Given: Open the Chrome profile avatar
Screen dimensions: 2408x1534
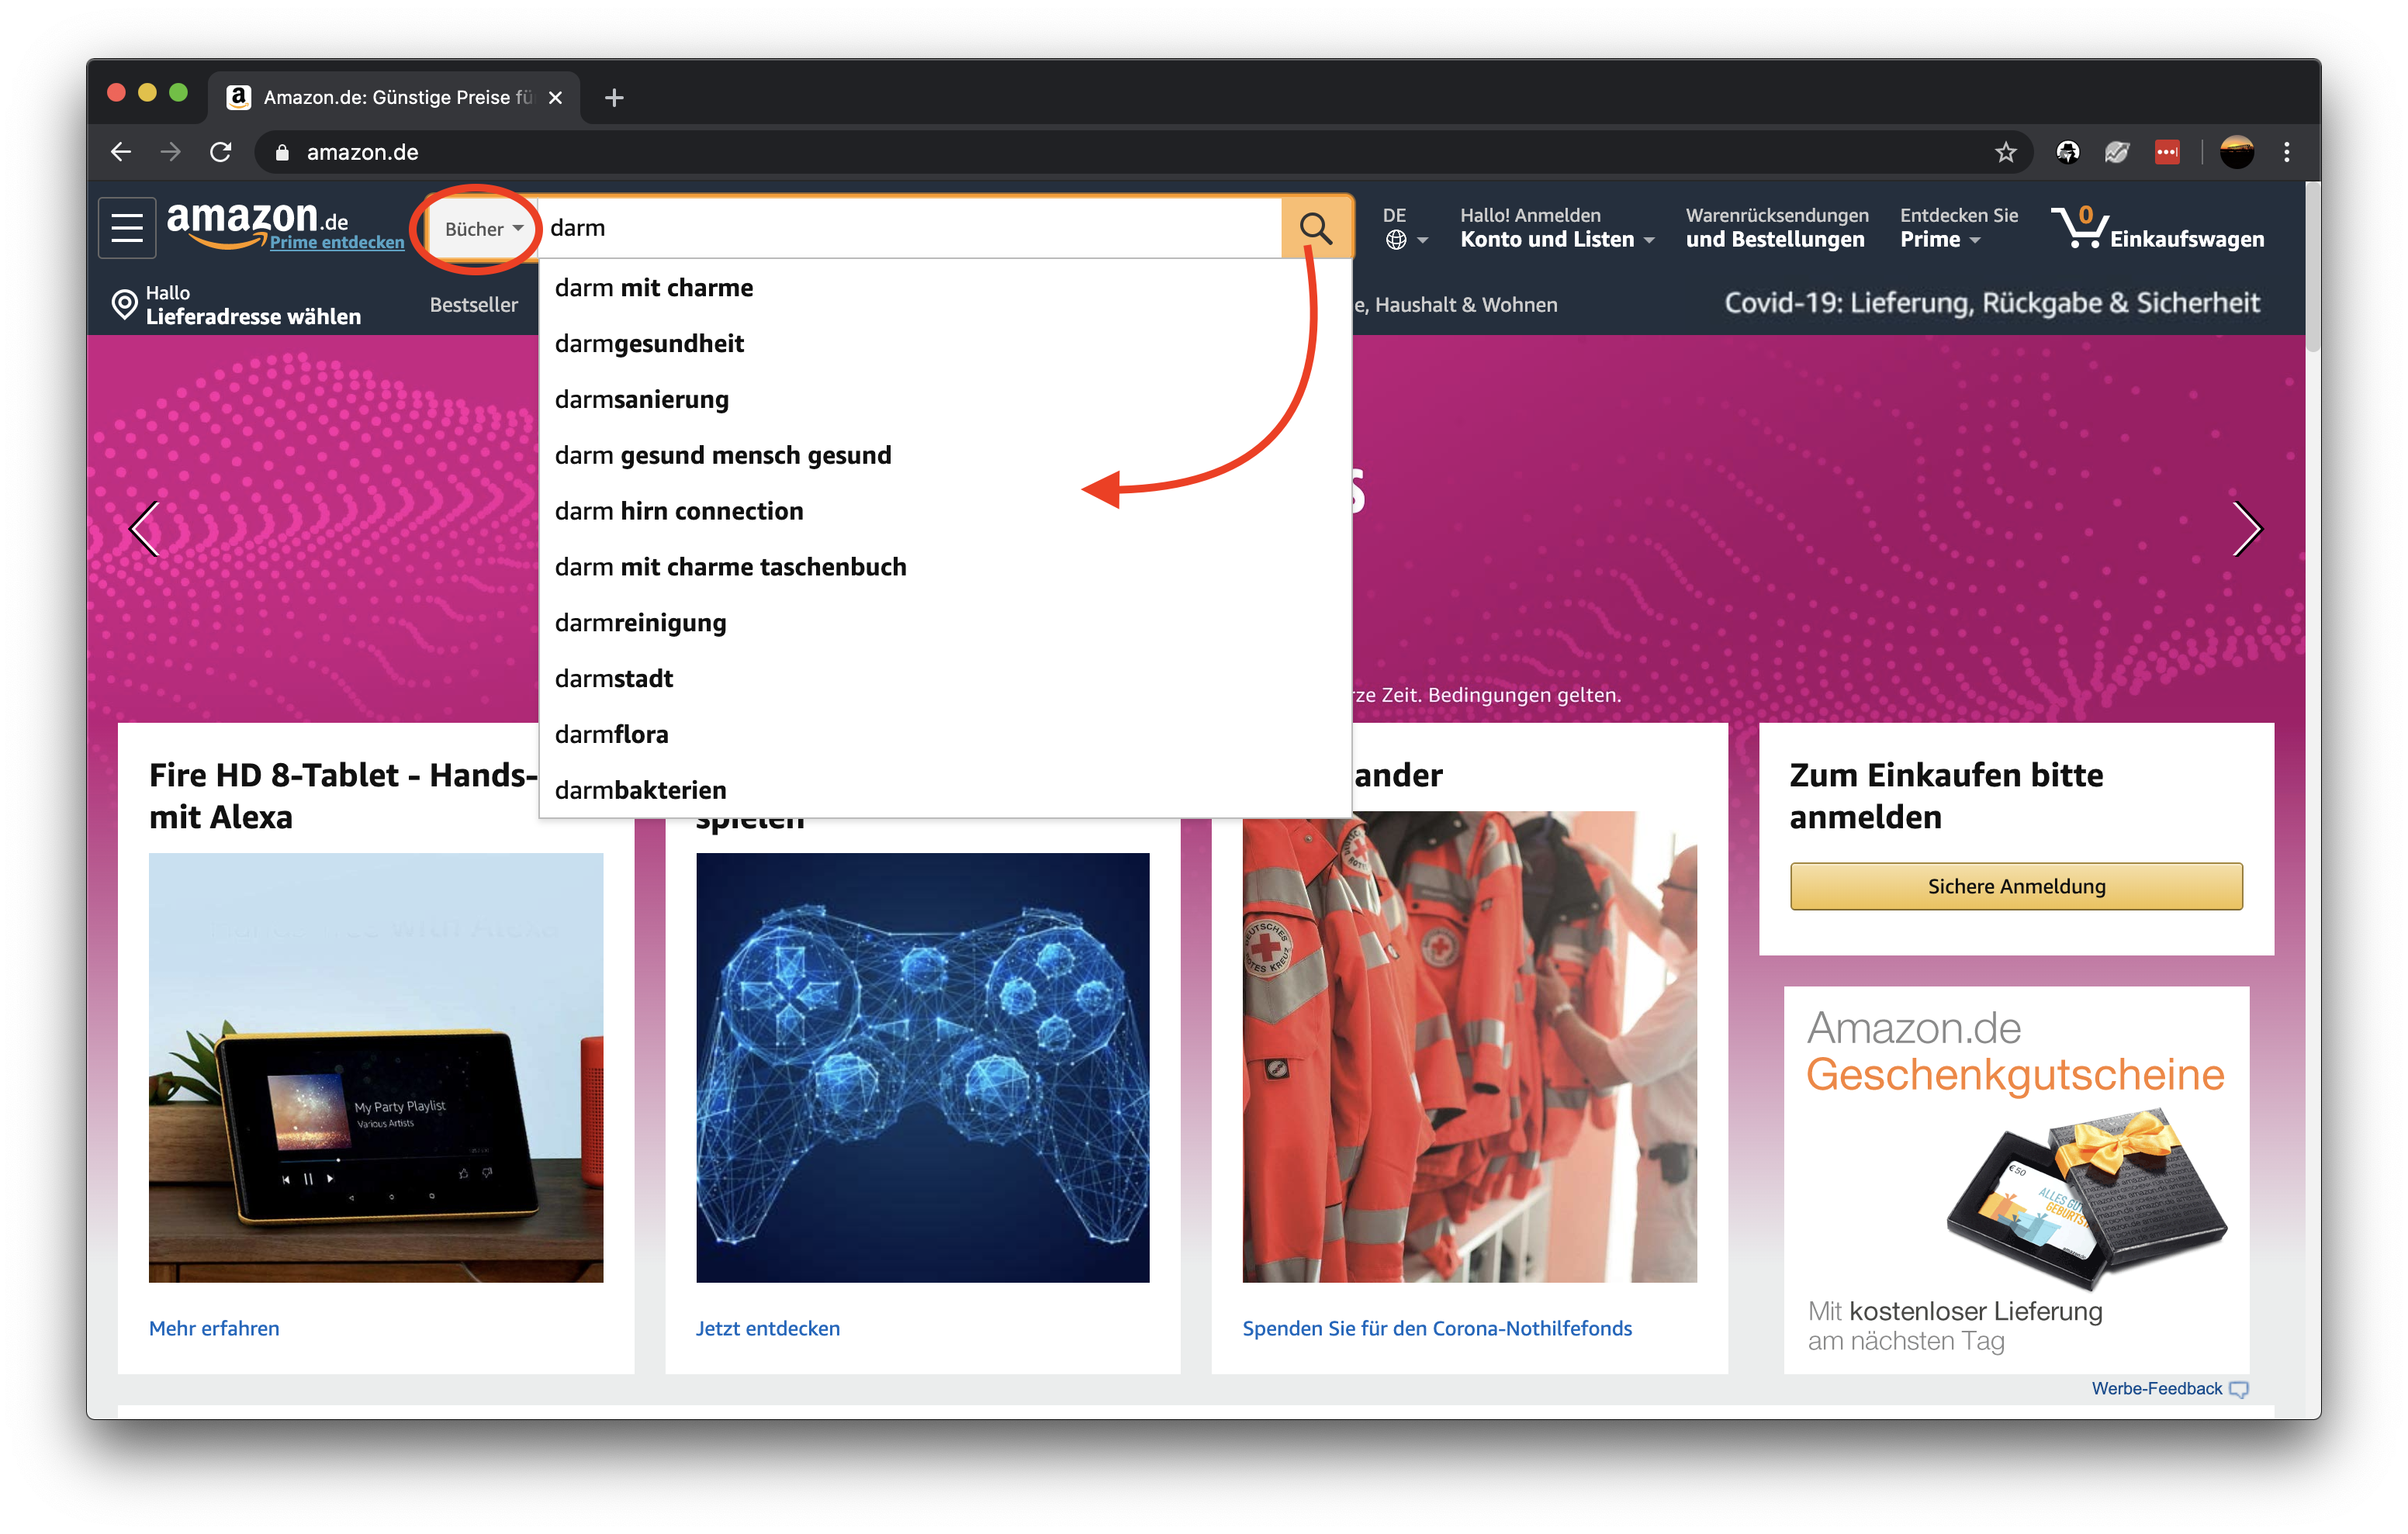Looking at the screenshot, I should (x=2237, y=152).
